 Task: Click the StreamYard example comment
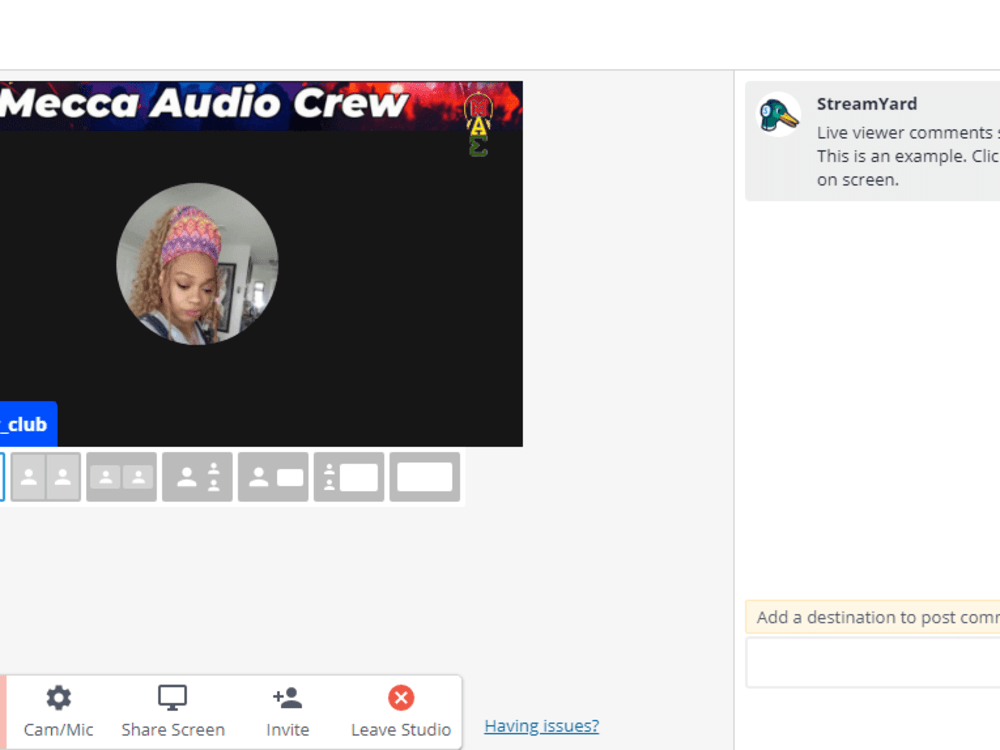click(872, 141)
